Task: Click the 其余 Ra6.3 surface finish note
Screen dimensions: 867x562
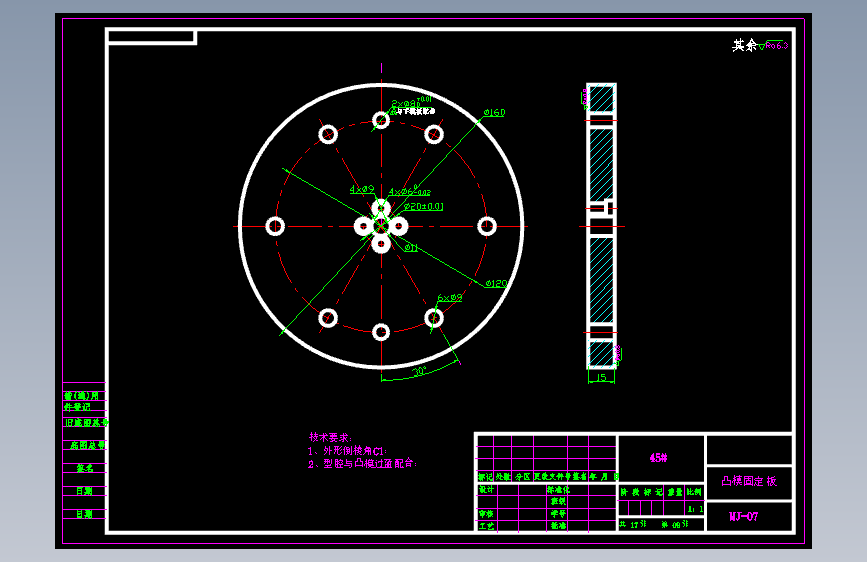Action: (x=760, y=45)
